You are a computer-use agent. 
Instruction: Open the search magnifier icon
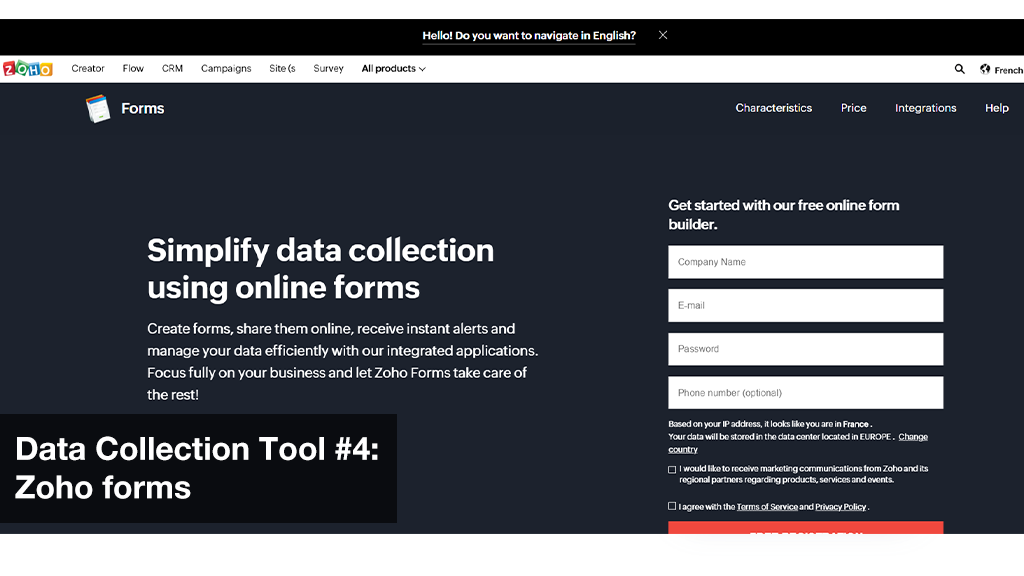[959, 69]
